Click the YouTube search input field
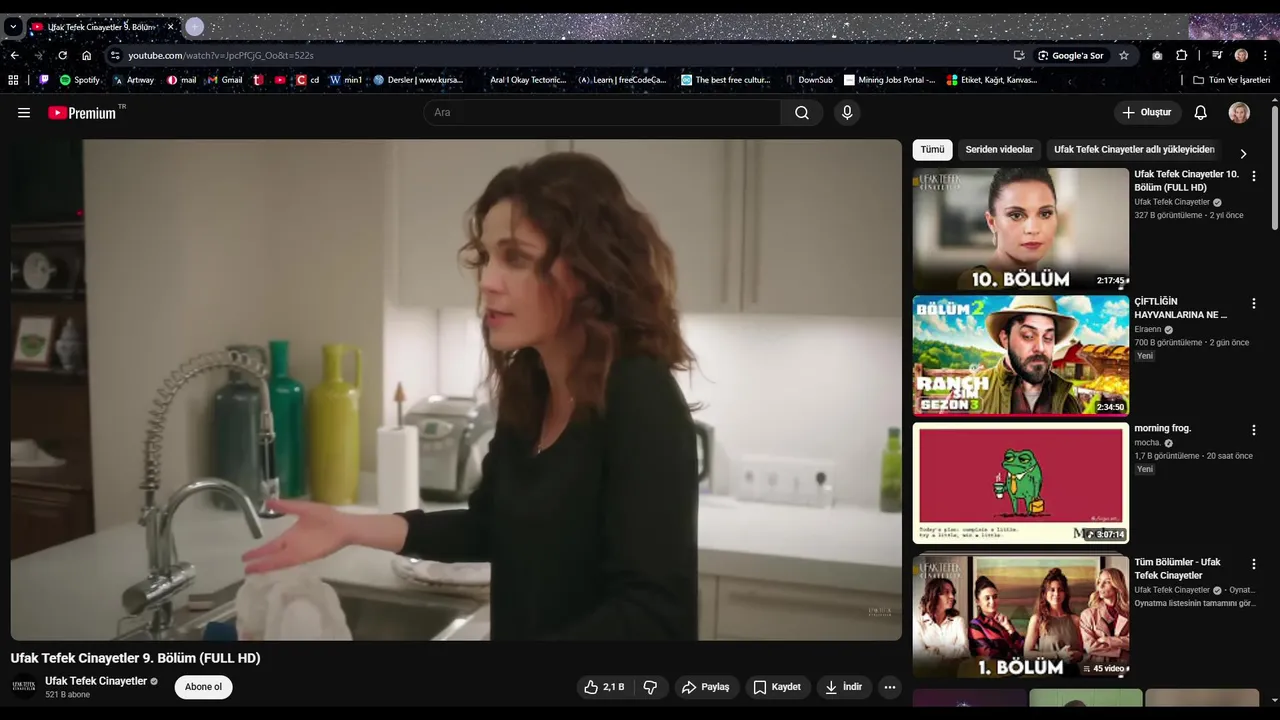 tap(602, 113)
